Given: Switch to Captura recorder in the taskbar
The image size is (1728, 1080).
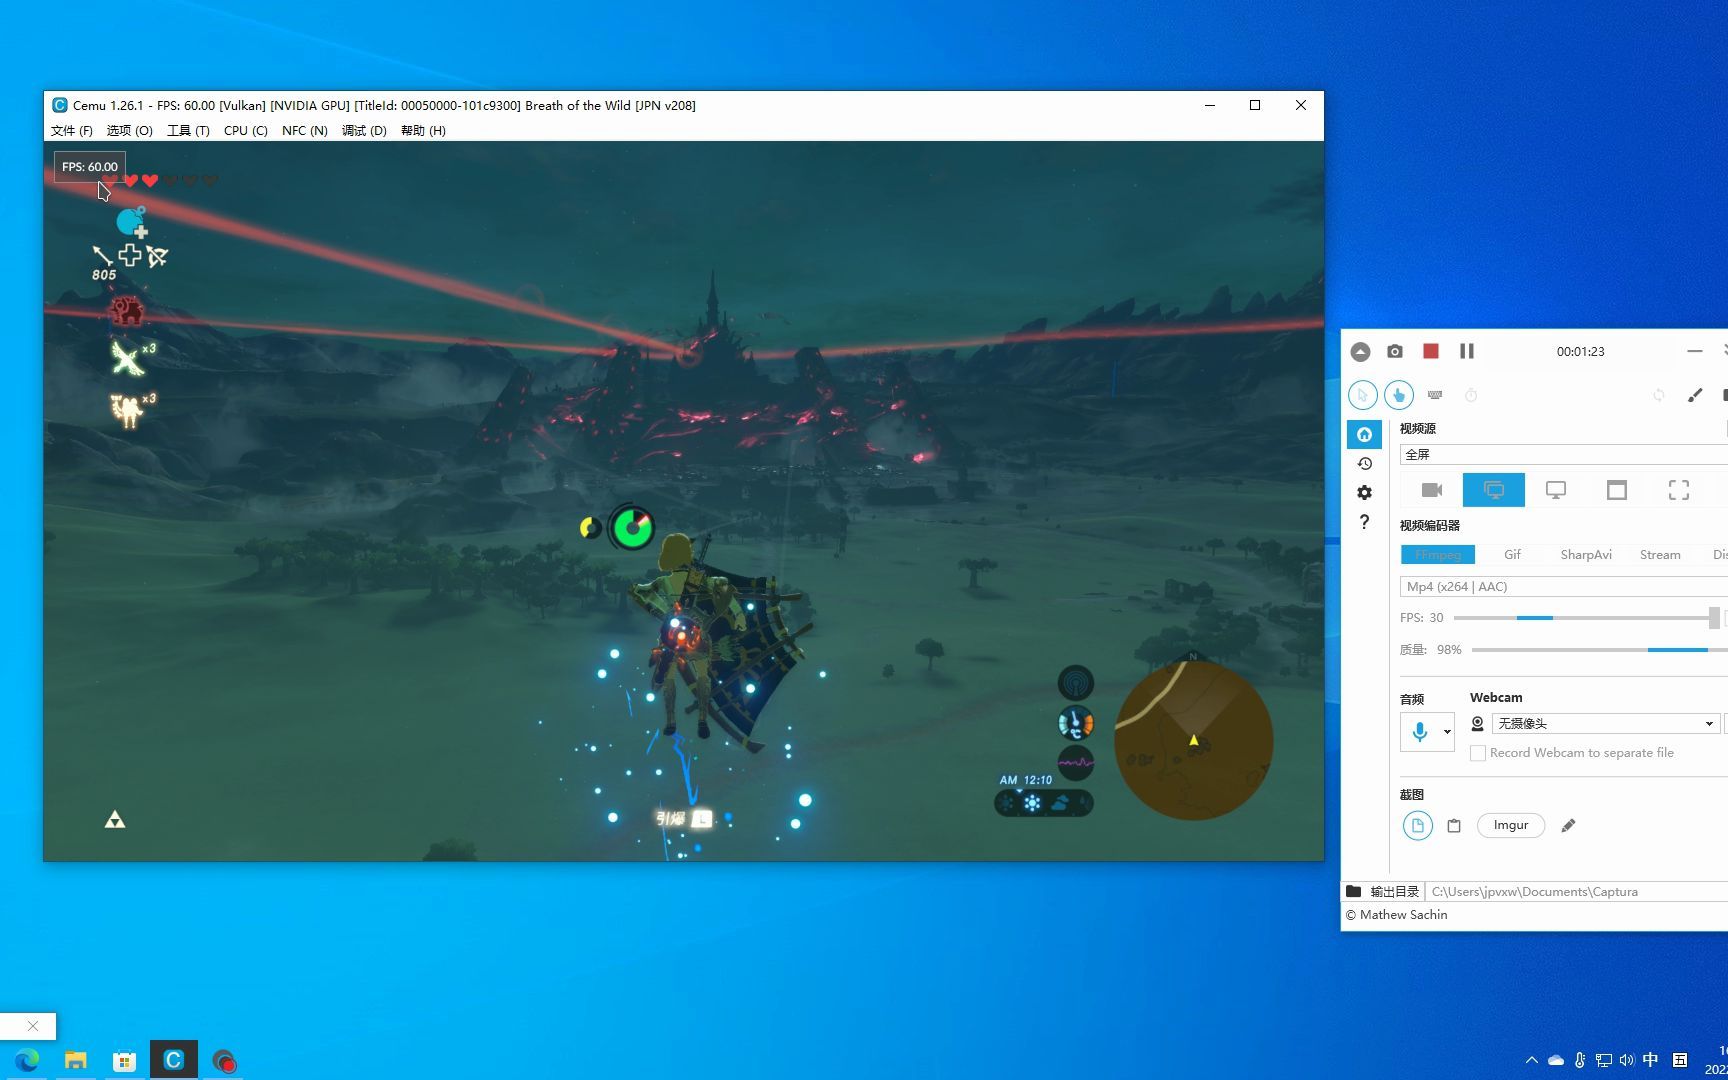Looking at the screenshot, I should [x=223, y=1060].
